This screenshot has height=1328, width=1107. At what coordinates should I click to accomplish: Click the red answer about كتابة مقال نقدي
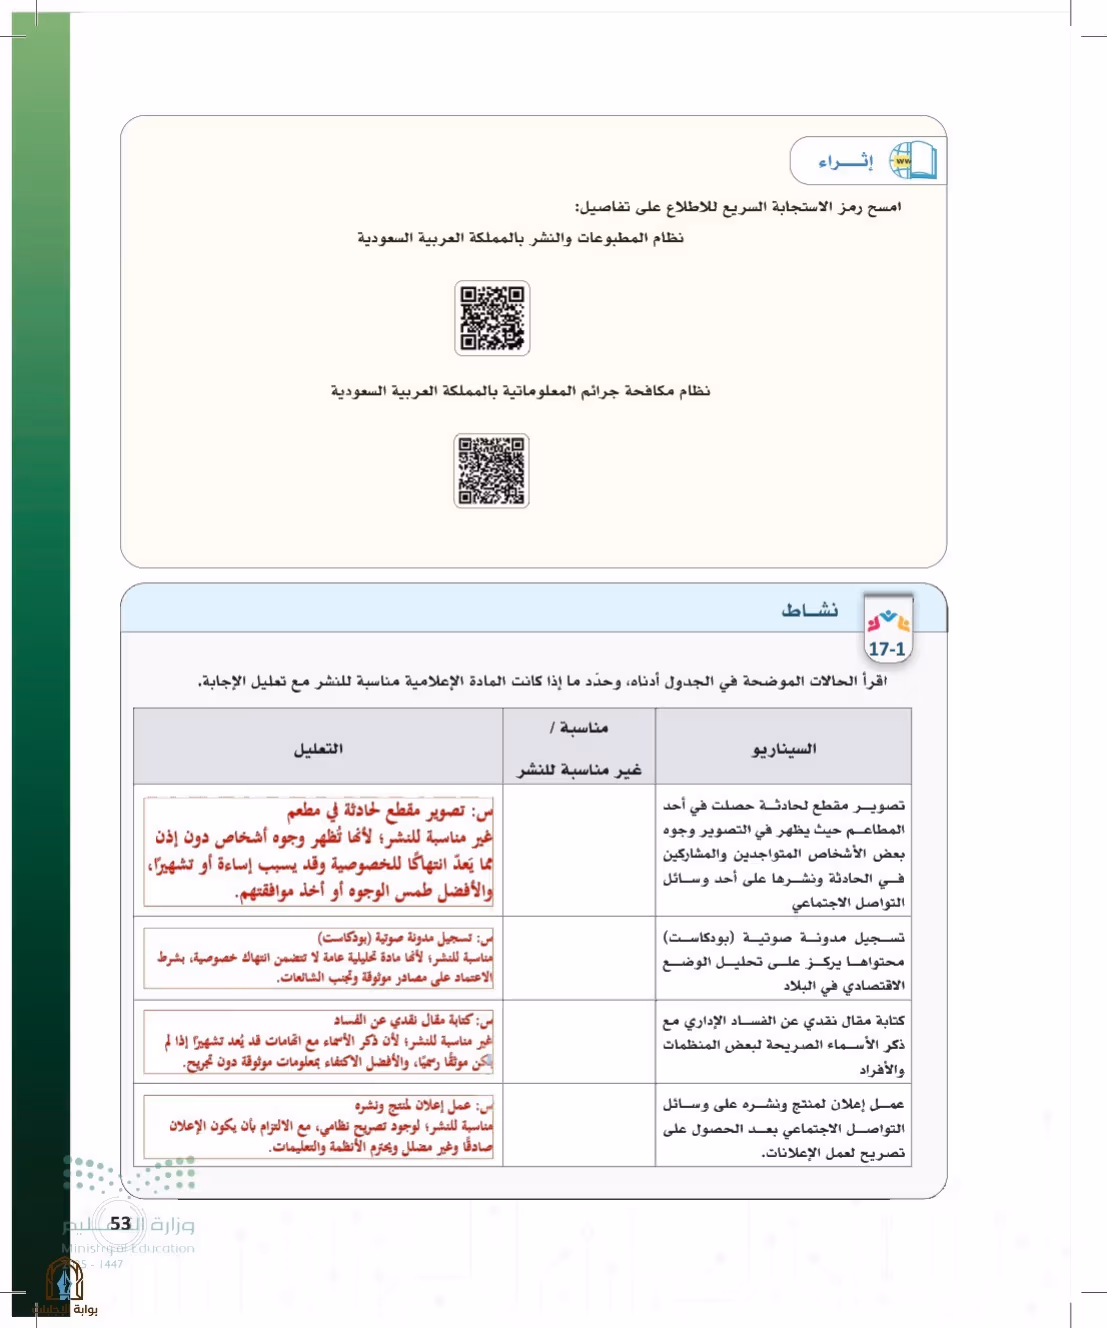319,1041
